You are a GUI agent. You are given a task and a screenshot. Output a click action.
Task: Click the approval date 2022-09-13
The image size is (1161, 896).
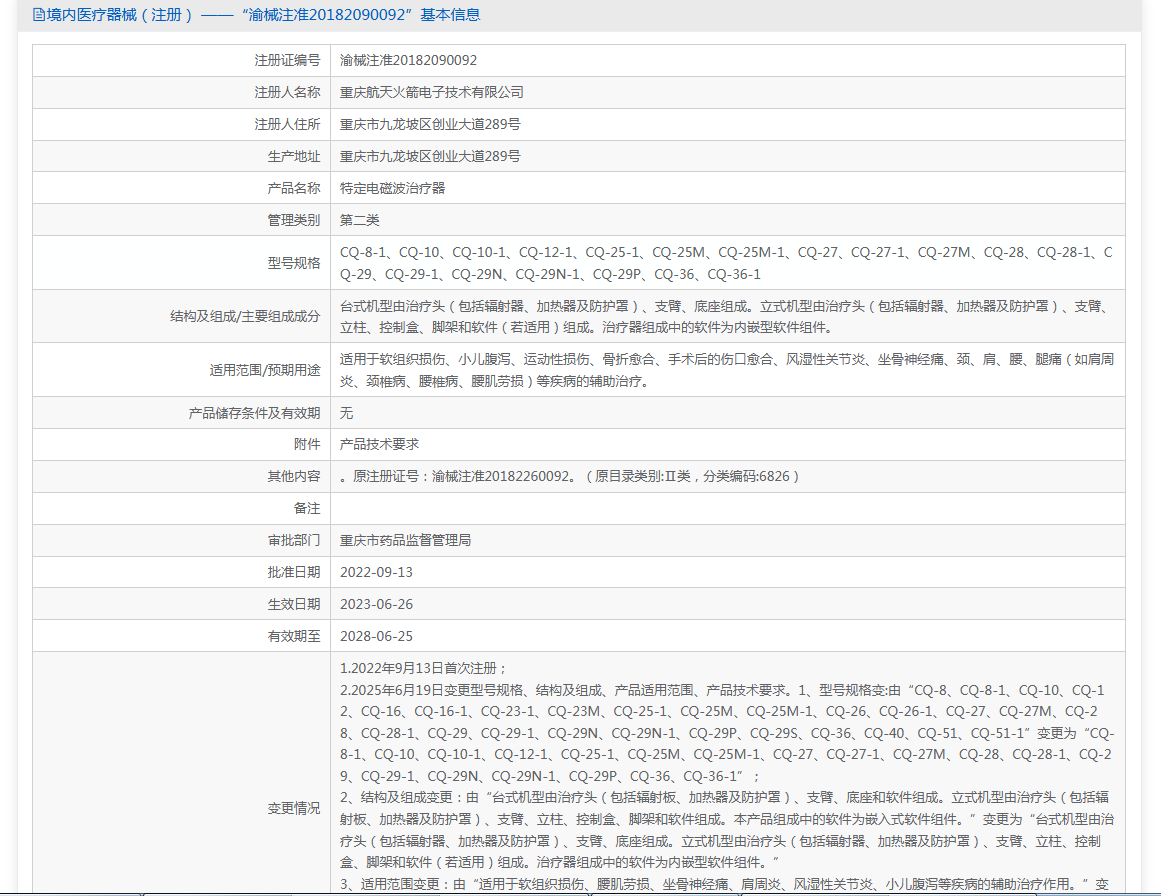376,572
